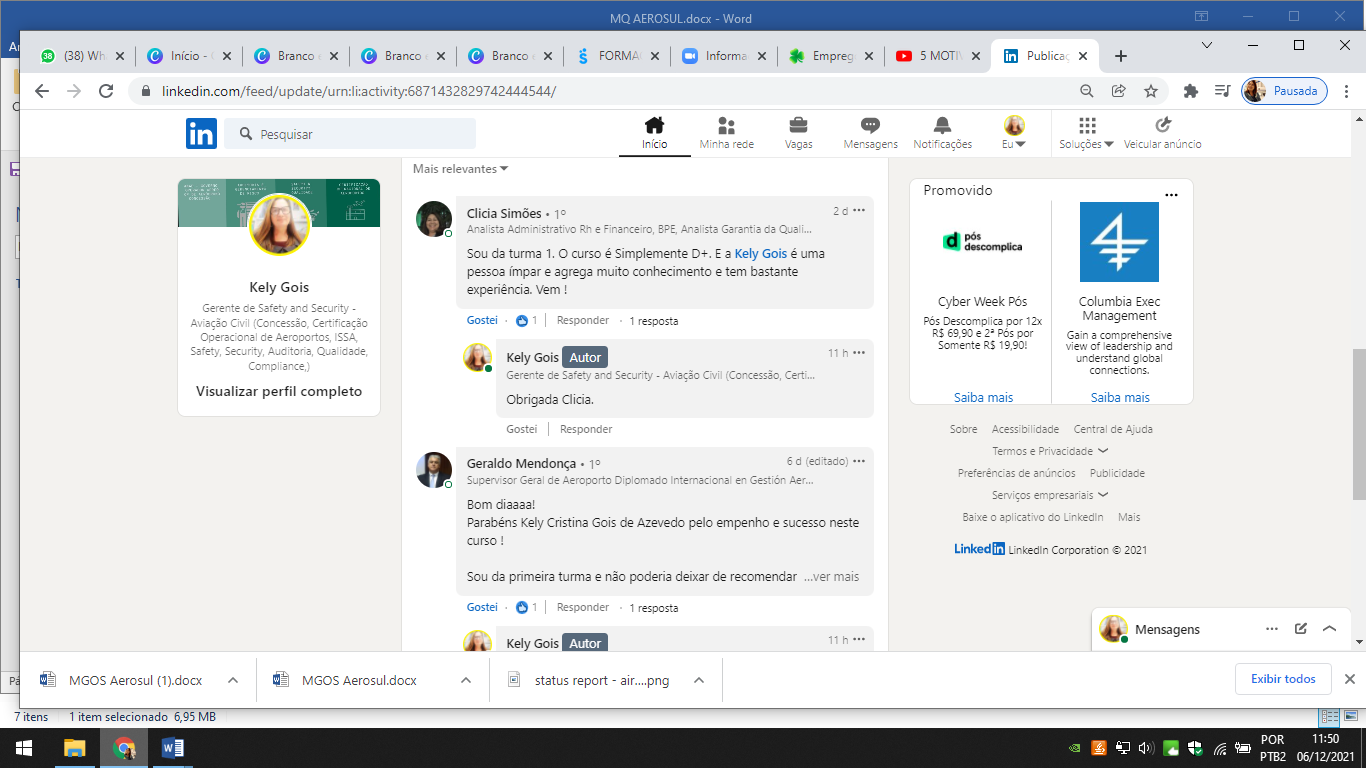Click Visualizar perfil completo
The width and height of the screenshot is (1366, 768).
(279, 391)
